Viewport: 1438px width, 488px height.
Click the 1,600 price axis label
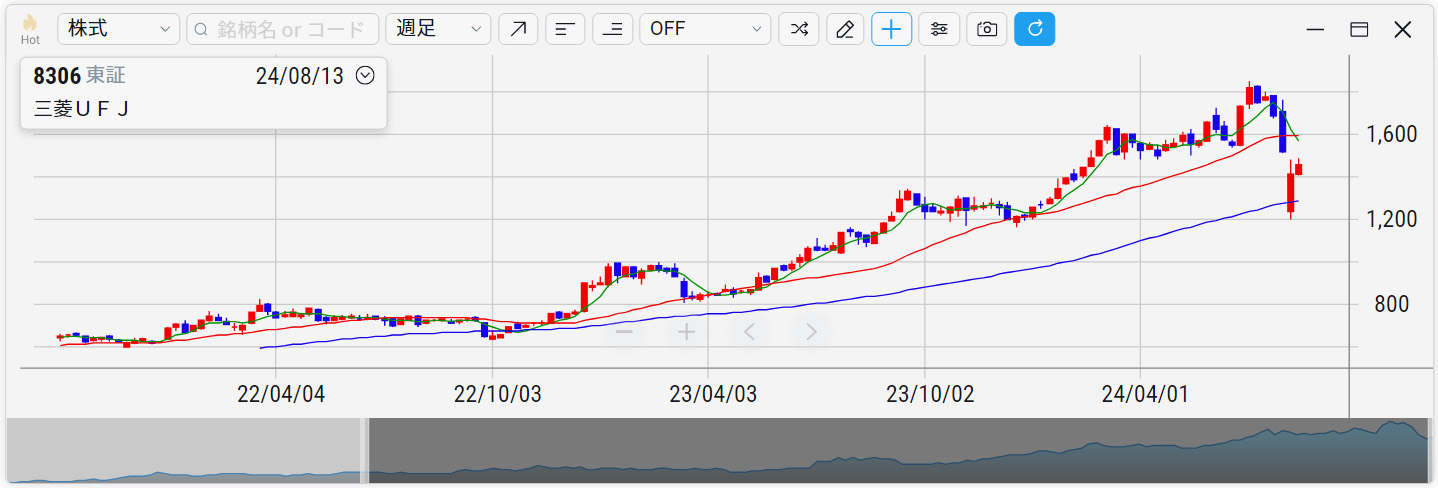click(x=1392, y=134)
